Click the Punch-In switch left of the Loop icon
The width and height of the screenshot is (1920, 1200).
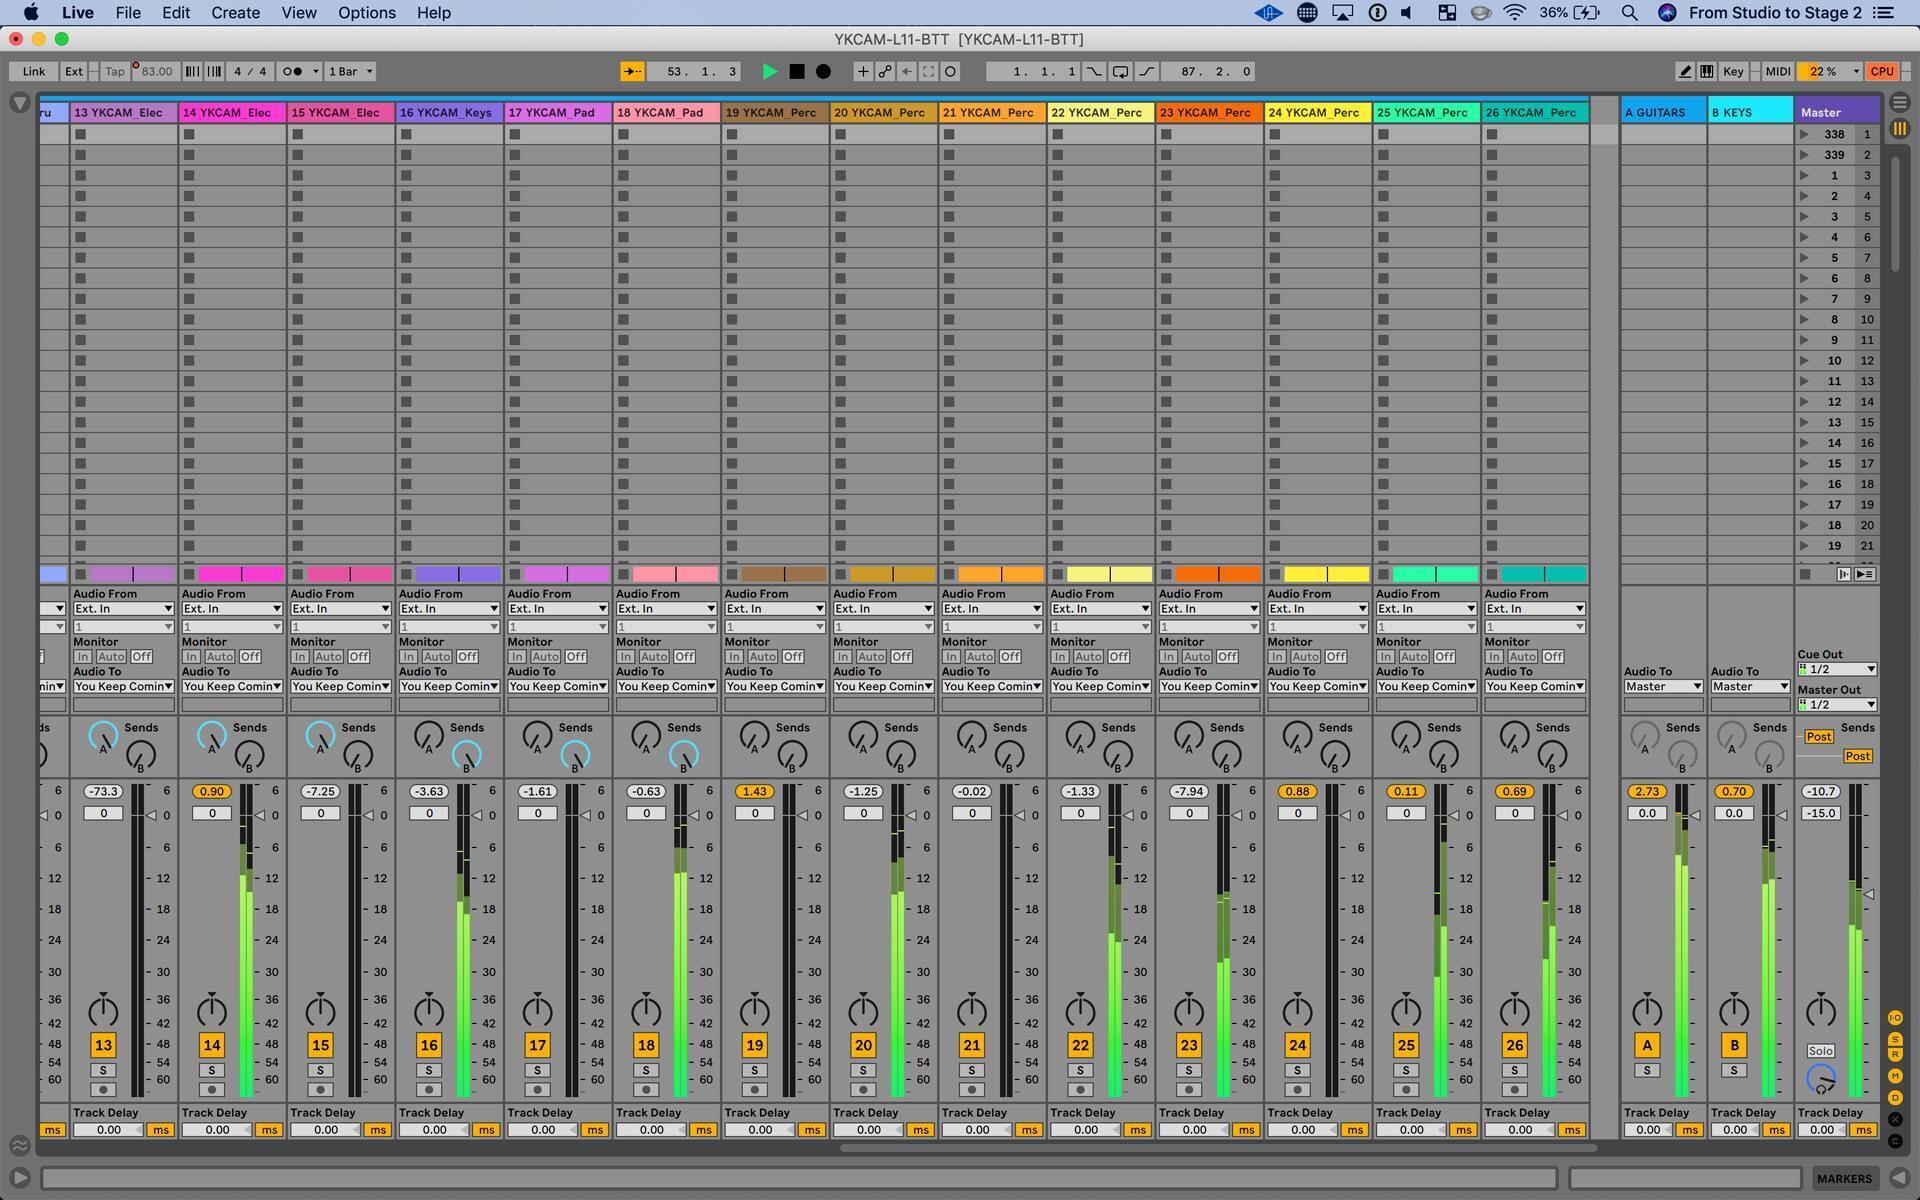1096,71
